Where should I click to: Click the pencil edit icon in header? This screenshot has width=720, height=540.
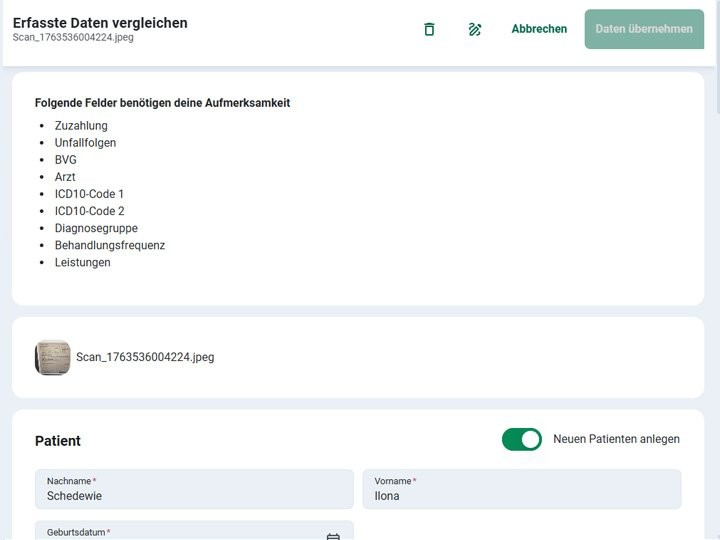click(x=475, y=29)
